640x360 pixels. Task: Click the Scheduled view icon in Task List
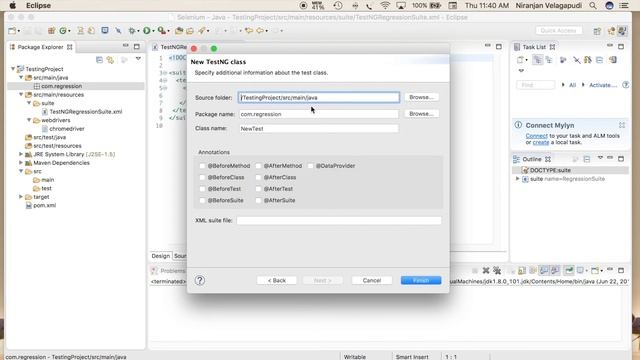(x=549, y=60)
